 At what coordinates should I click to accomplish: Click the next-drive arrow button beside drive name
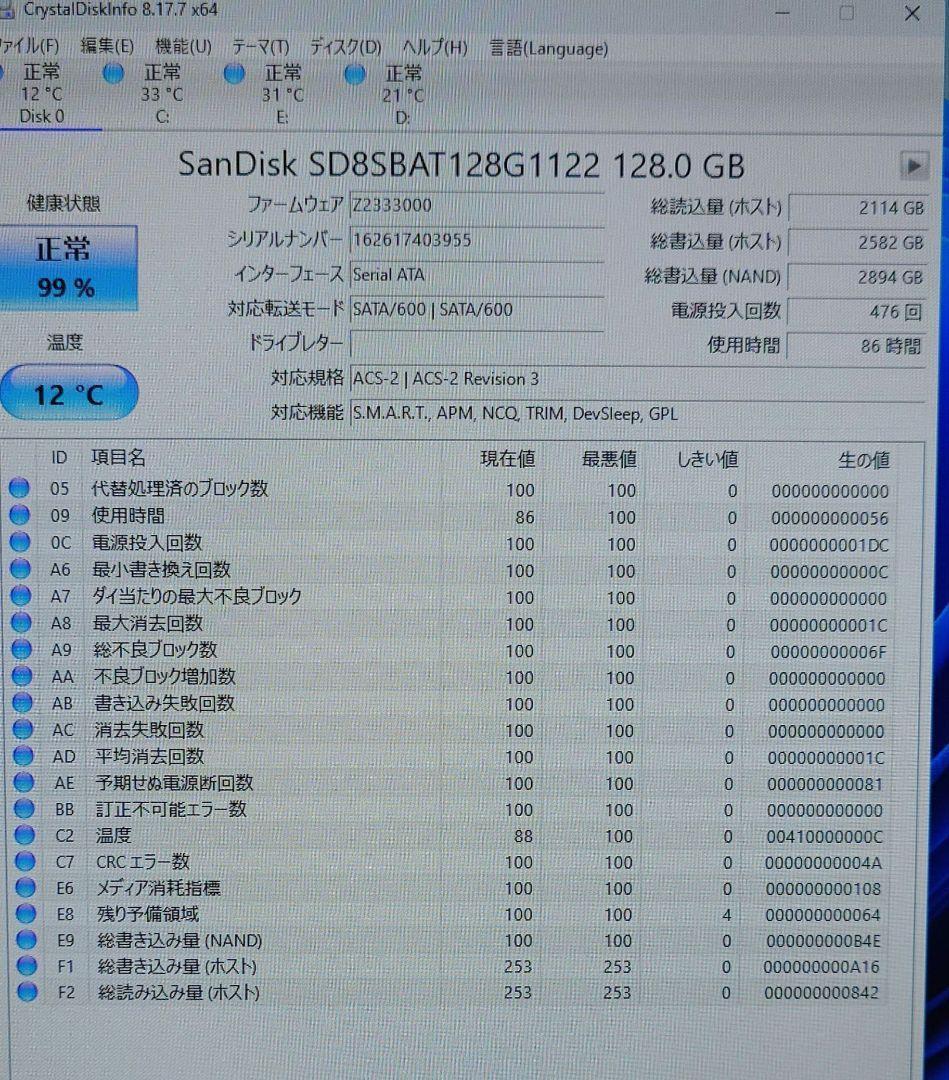click(x=913, y=165)
